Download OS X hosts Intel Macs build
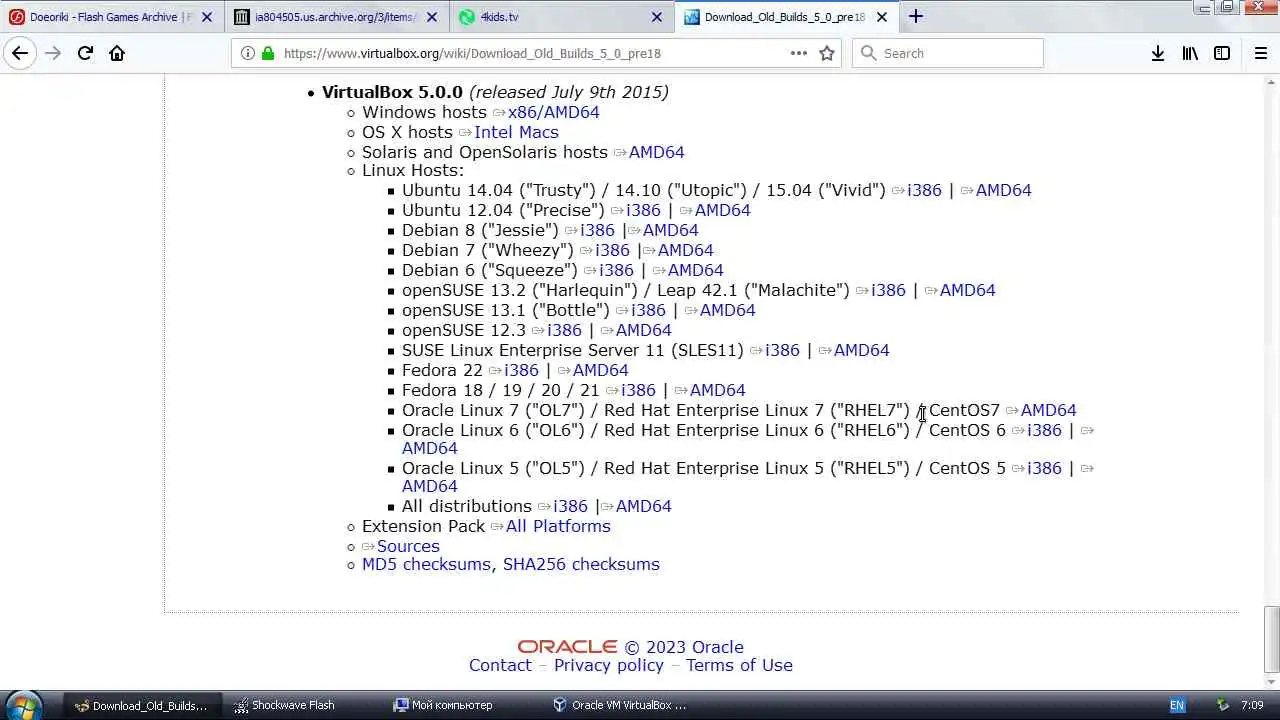The image size is (1280, 720). pos(516,132)
